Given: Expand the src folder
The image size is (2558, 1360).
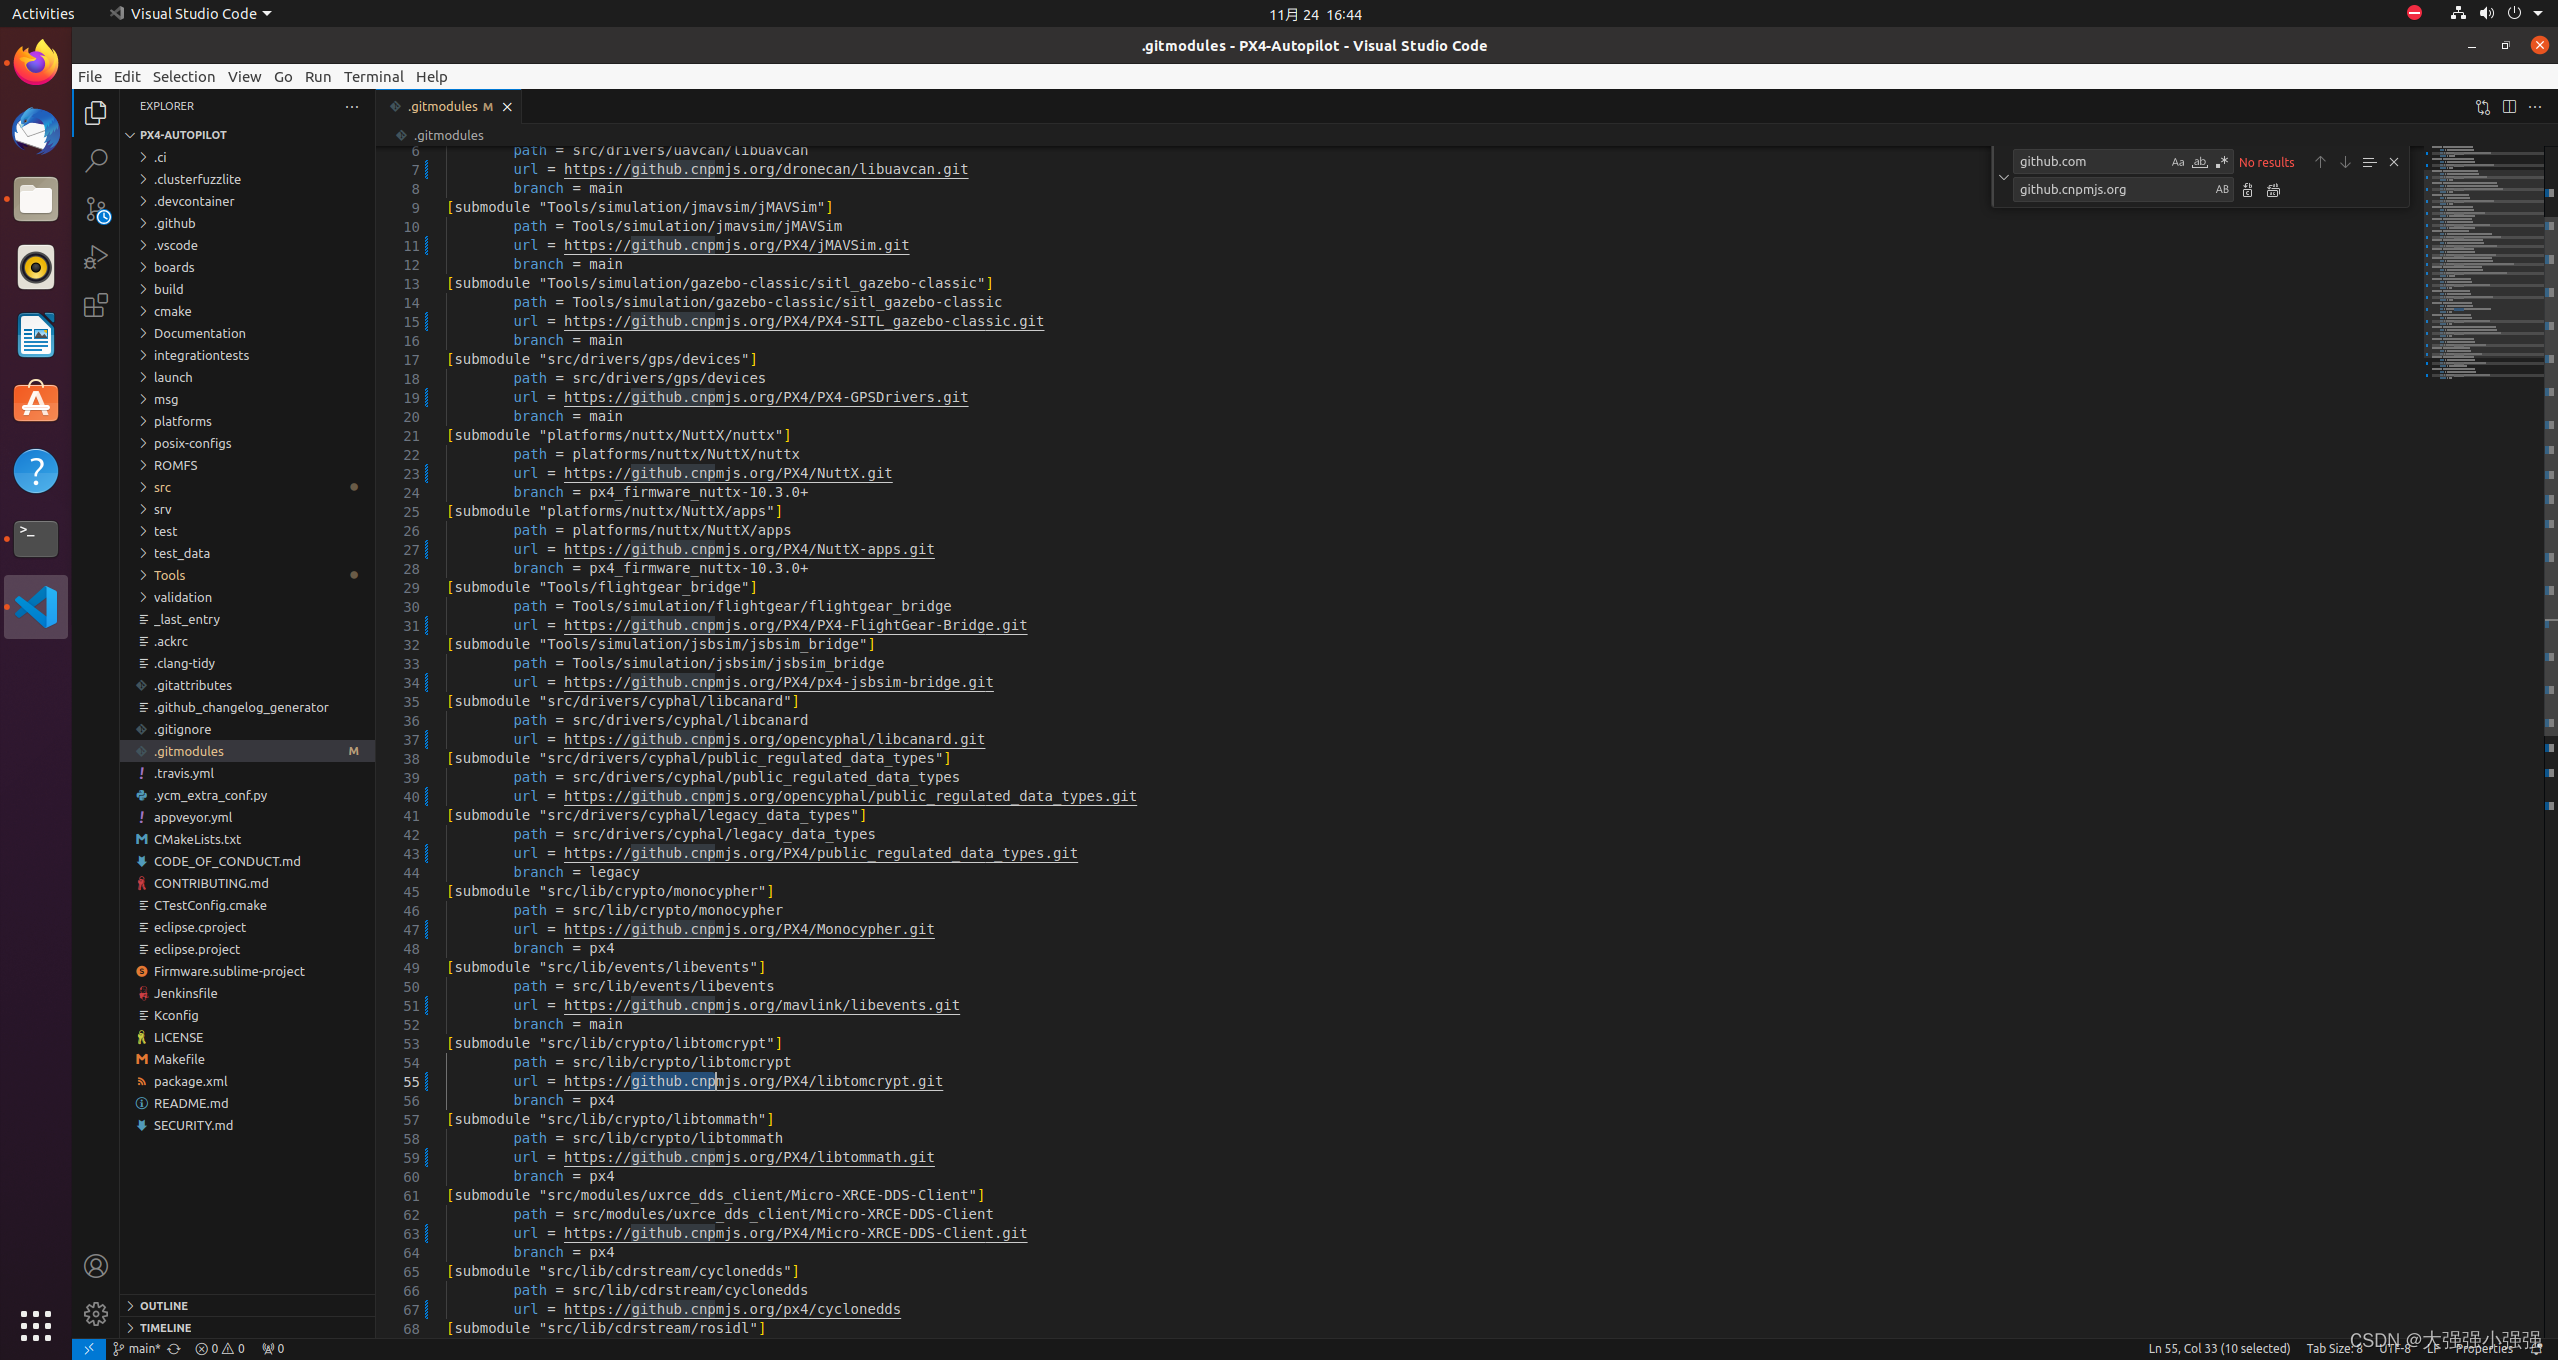Looking at the screenshot, I should coord(162,487).
